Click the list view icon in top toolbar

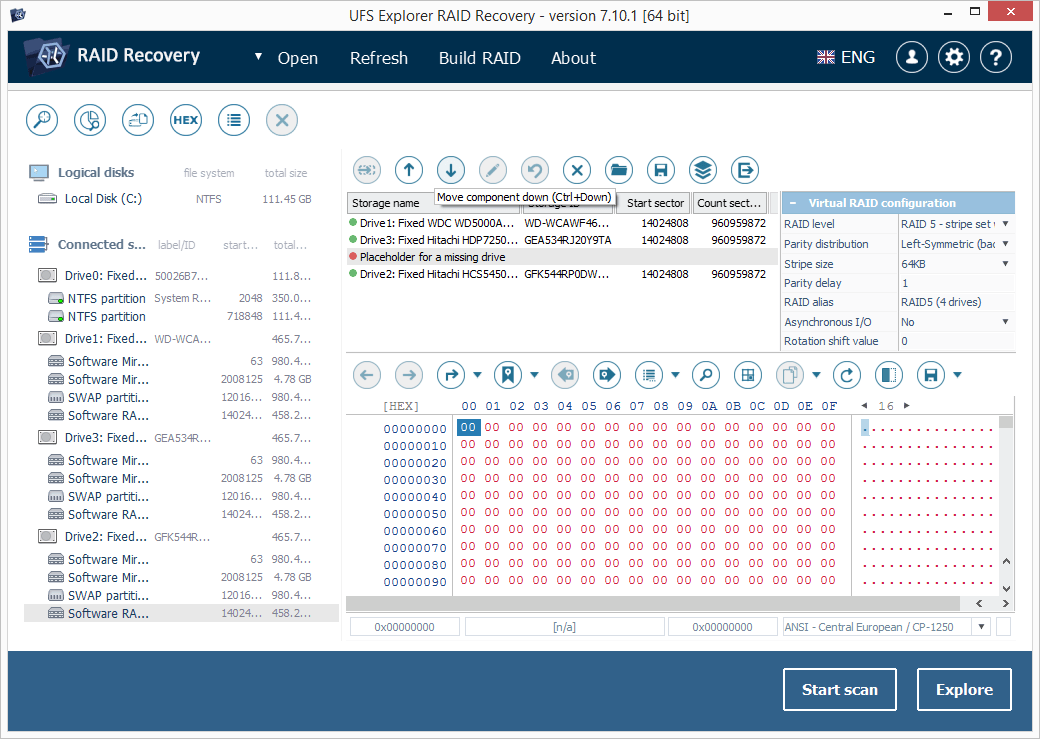[233, 120]
